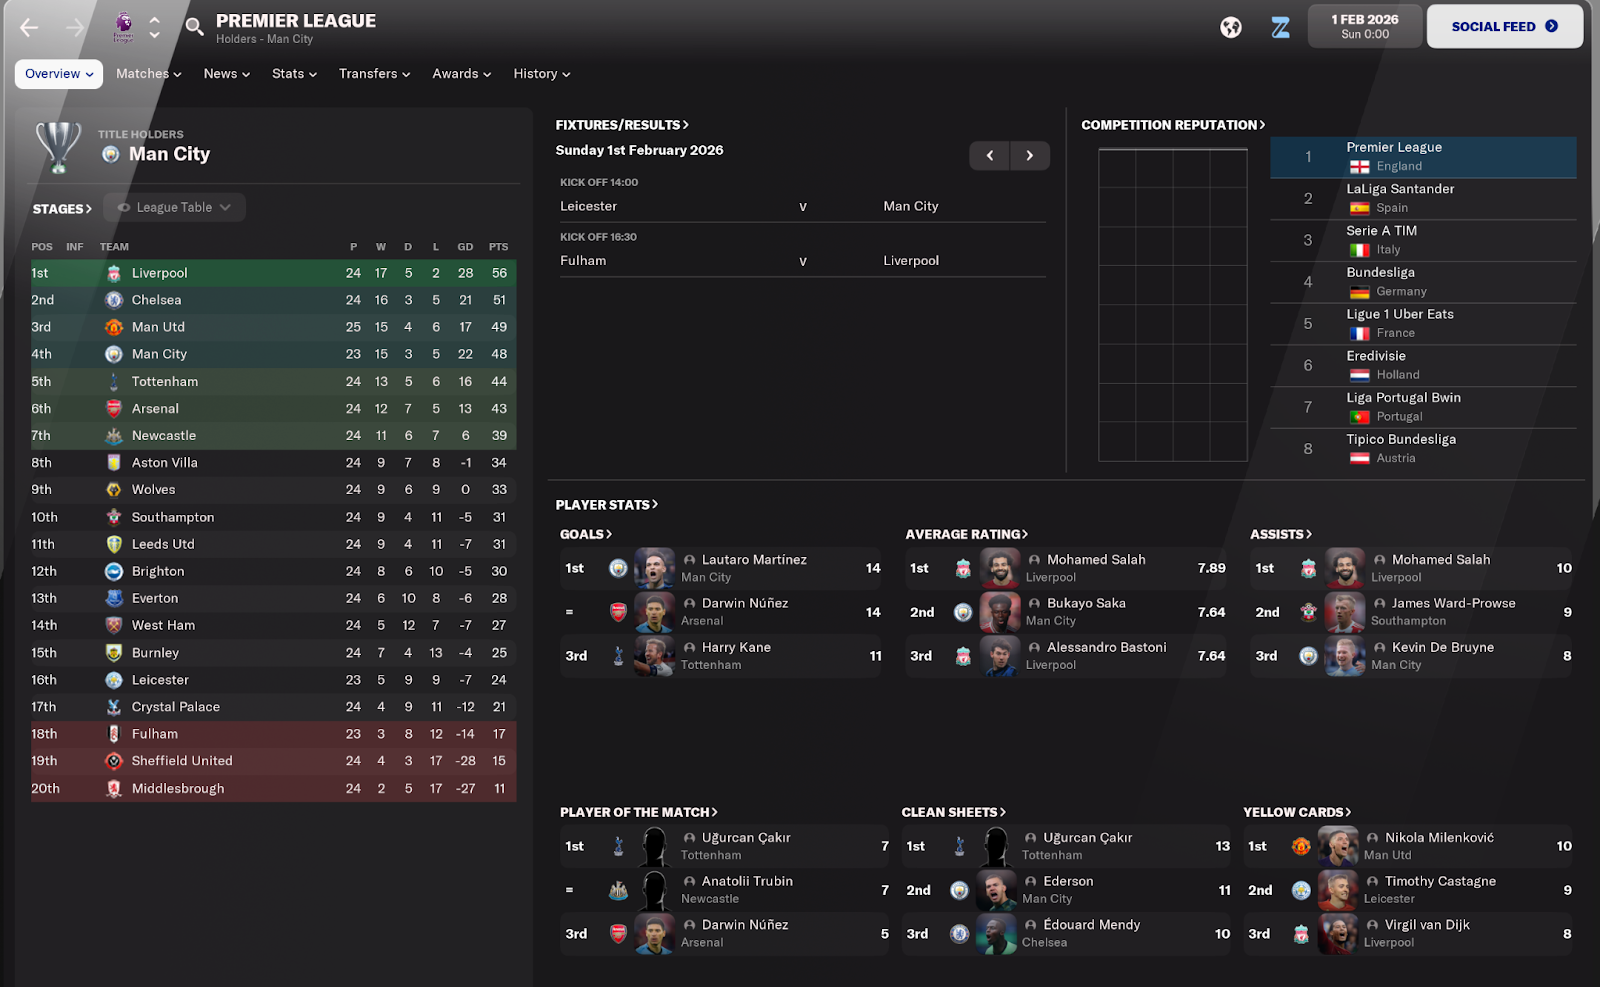Open the Clean Sheets link
Image resolution: width=1600 pixels, height=987 pixels.
click(954, 813)
